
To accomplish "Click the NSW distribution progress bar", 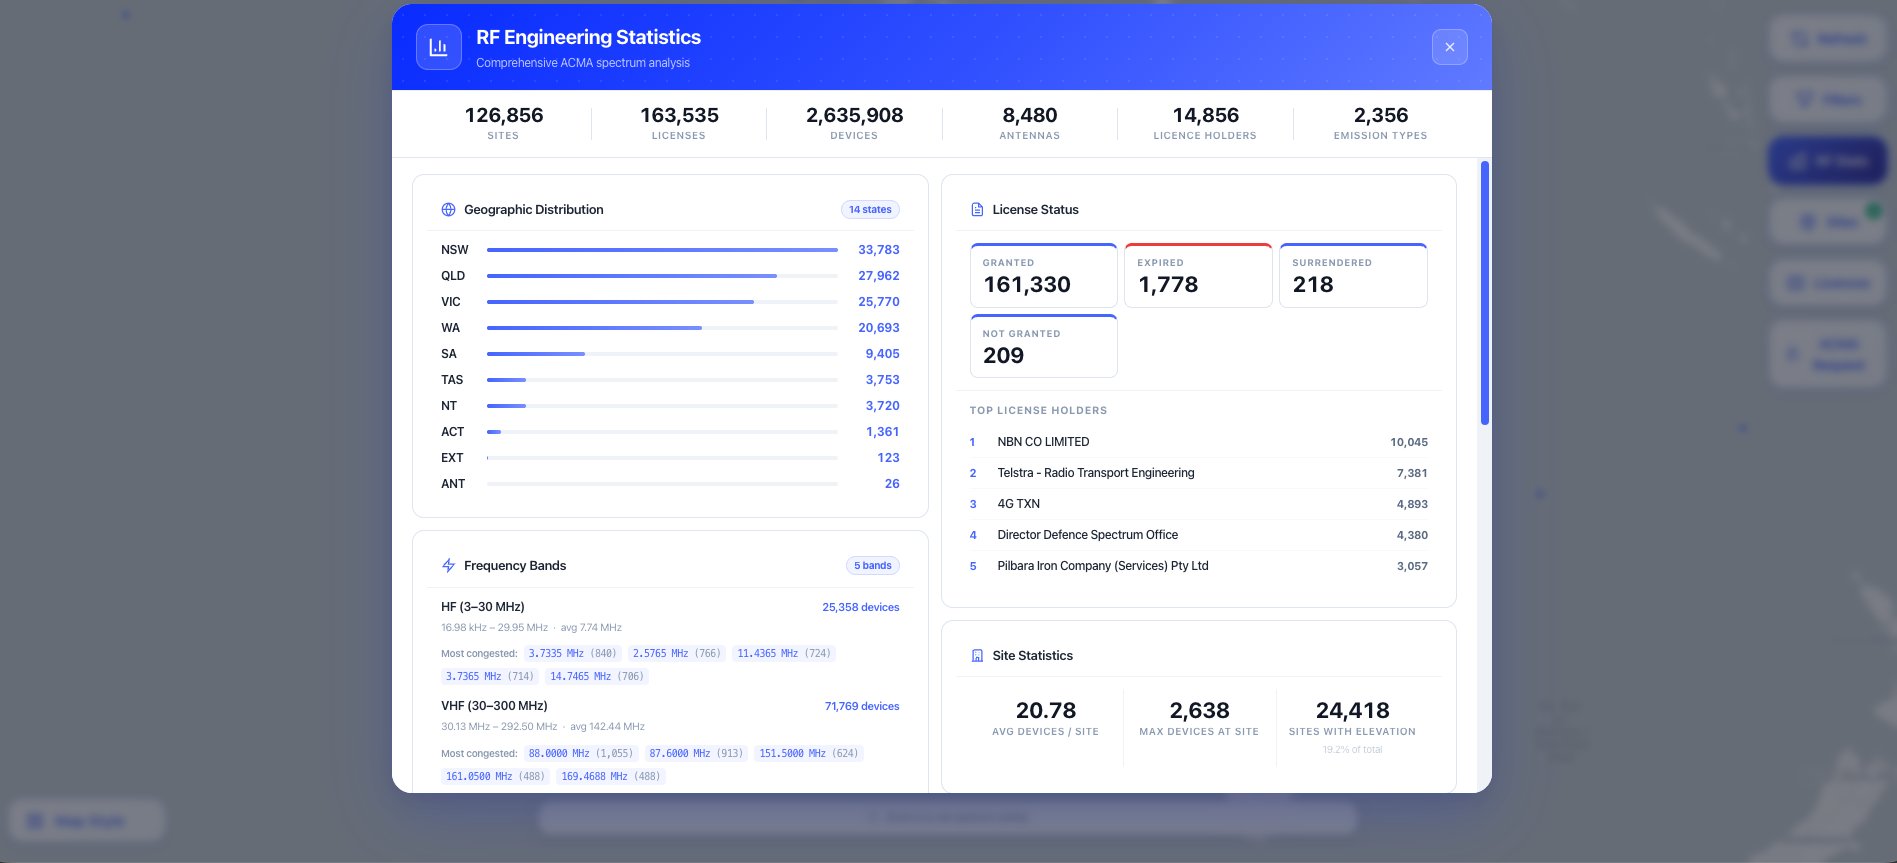I will coord(662,250).
